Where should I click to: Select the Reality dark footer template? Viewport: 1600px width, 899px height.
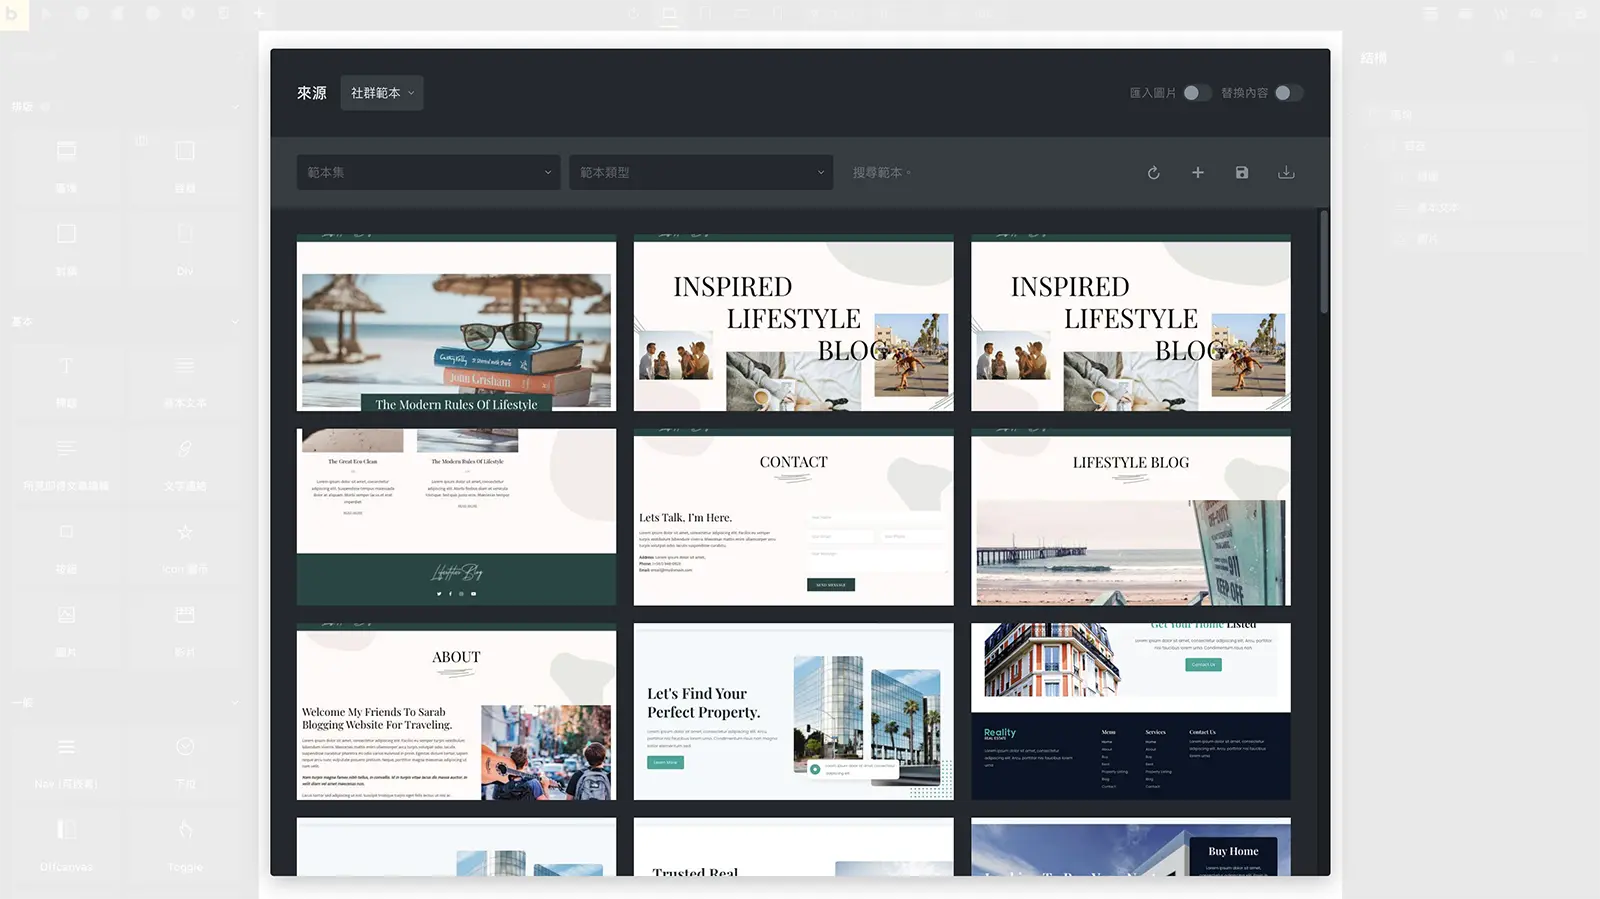pos(1130,711)
